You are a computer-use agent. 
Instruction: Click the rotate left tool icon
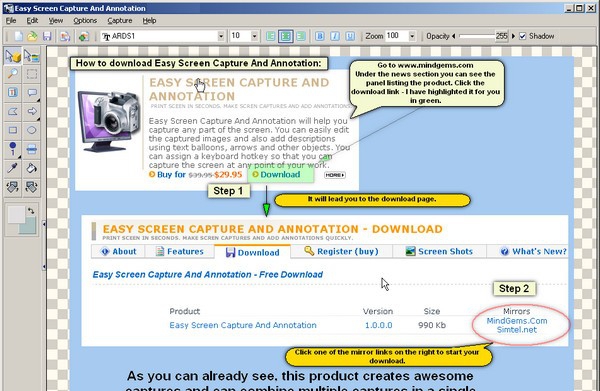pyautogui.click(x=13, y=187)
